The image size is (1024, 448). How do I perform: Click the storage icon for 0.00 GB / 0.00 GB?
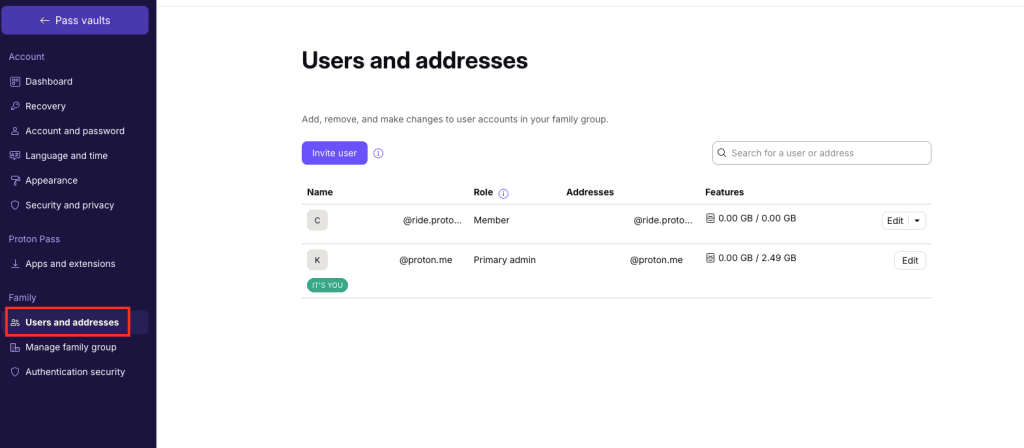pyautogui.click(x=710, y=219)
